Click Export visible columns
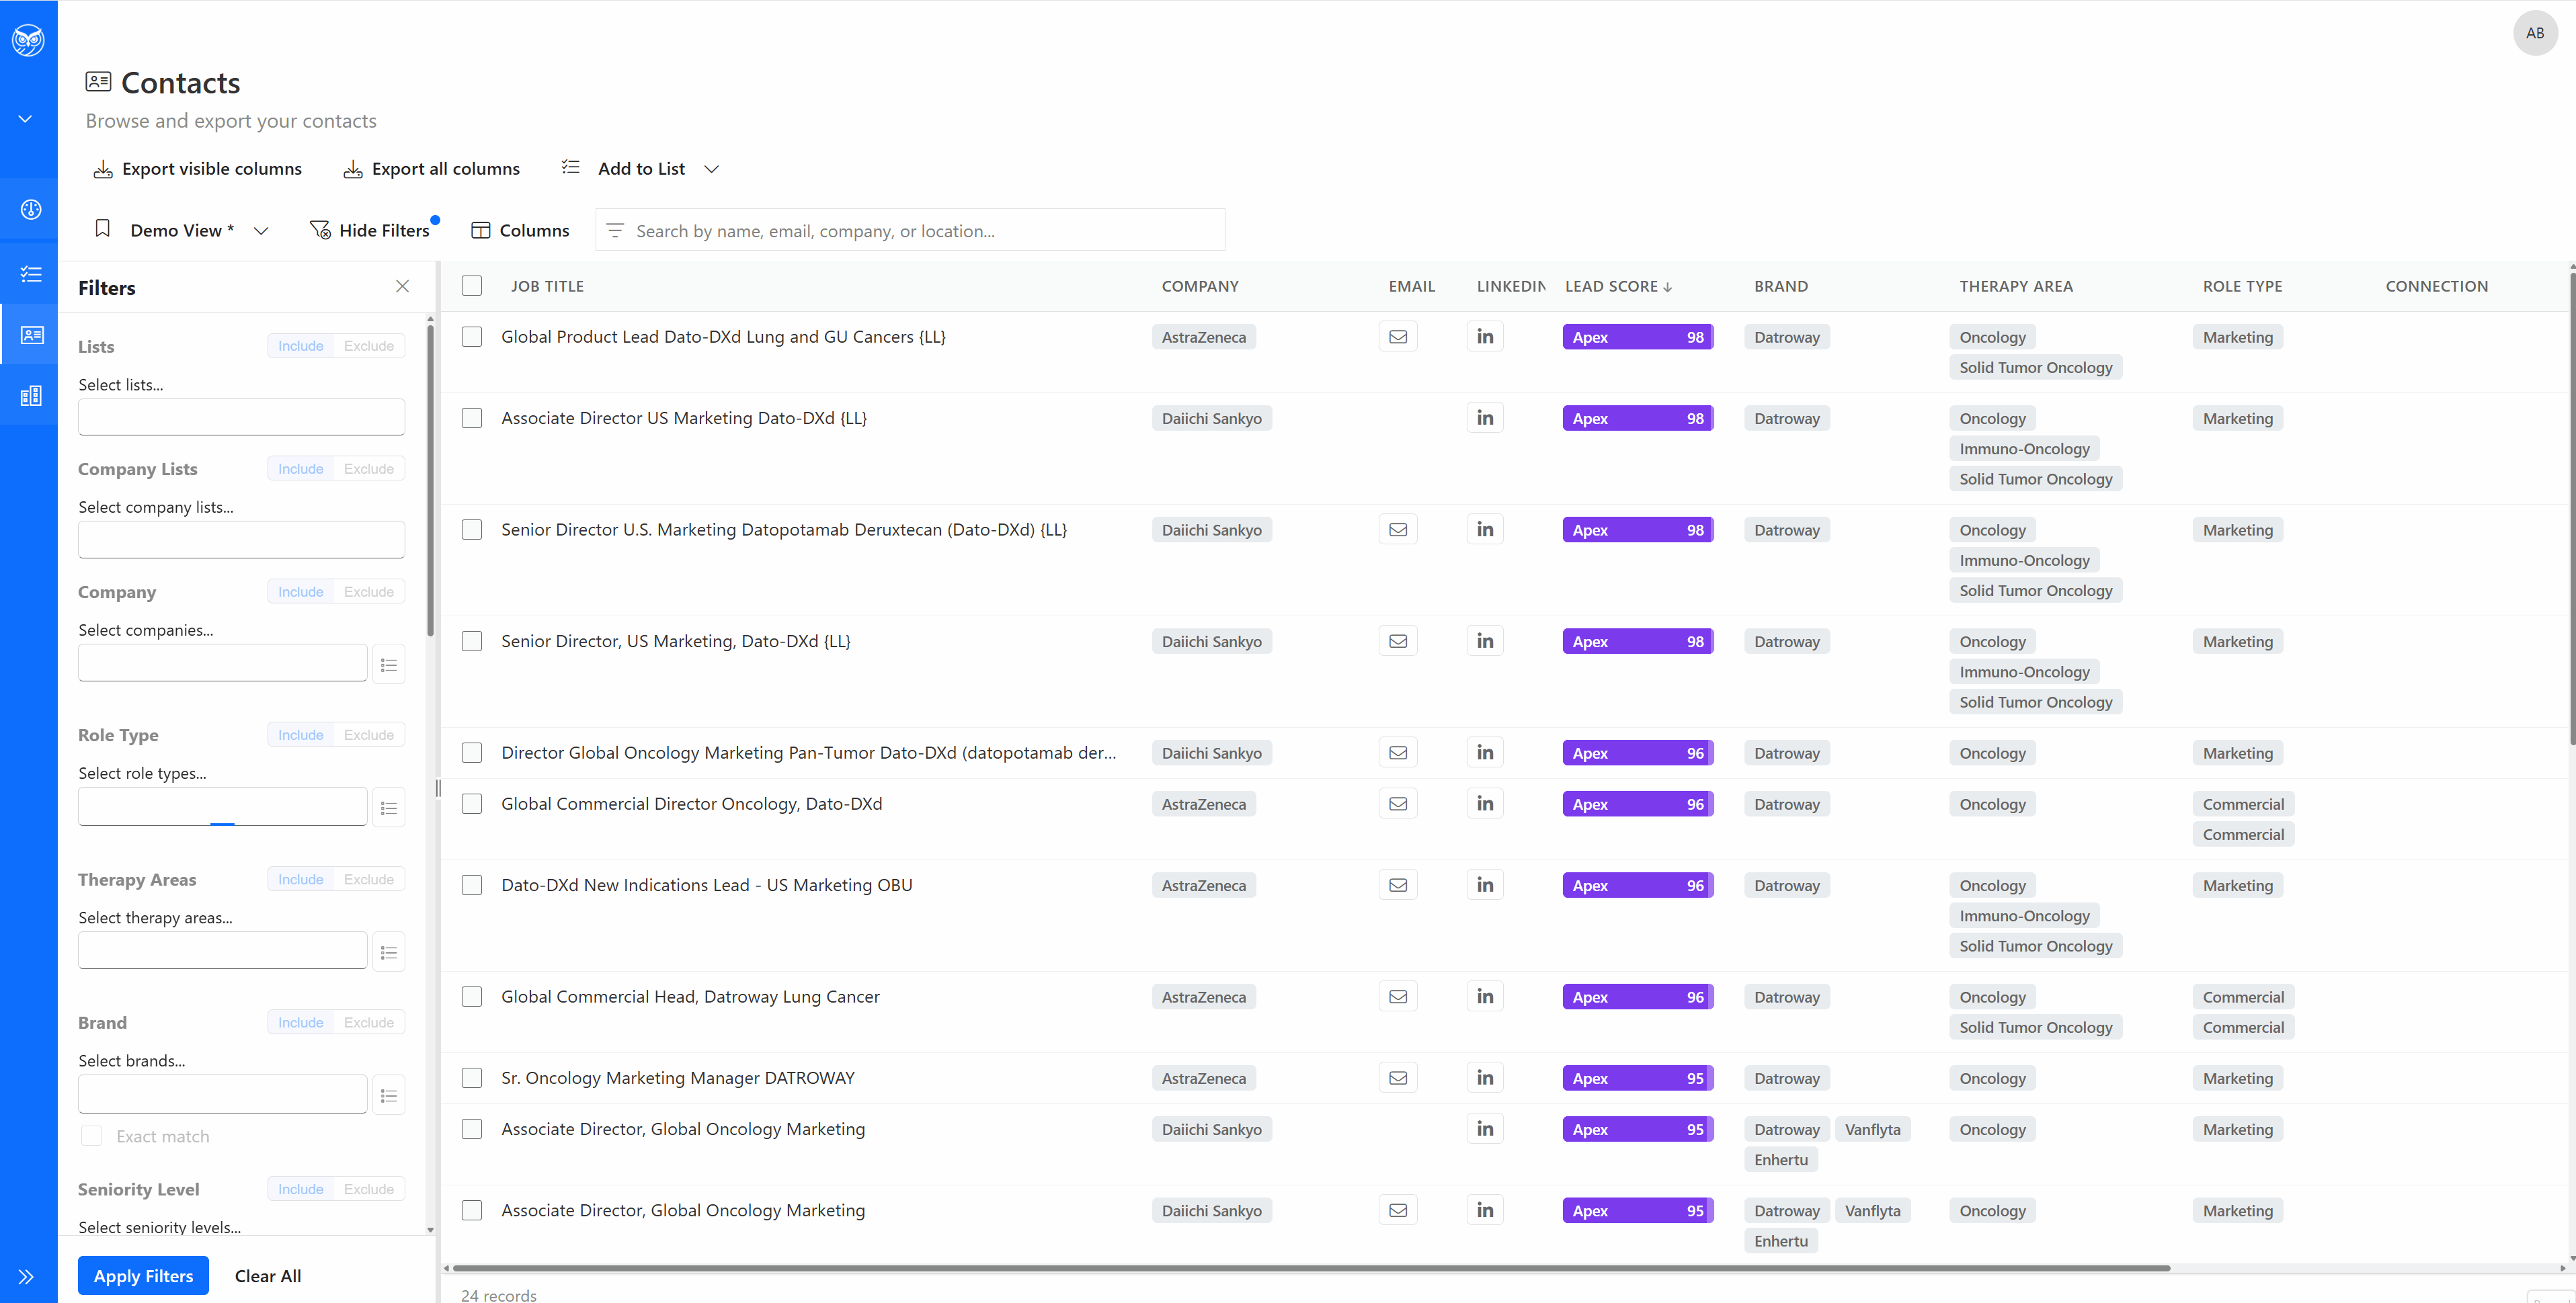This screenshot has height=1303, width=2576. 197,169
